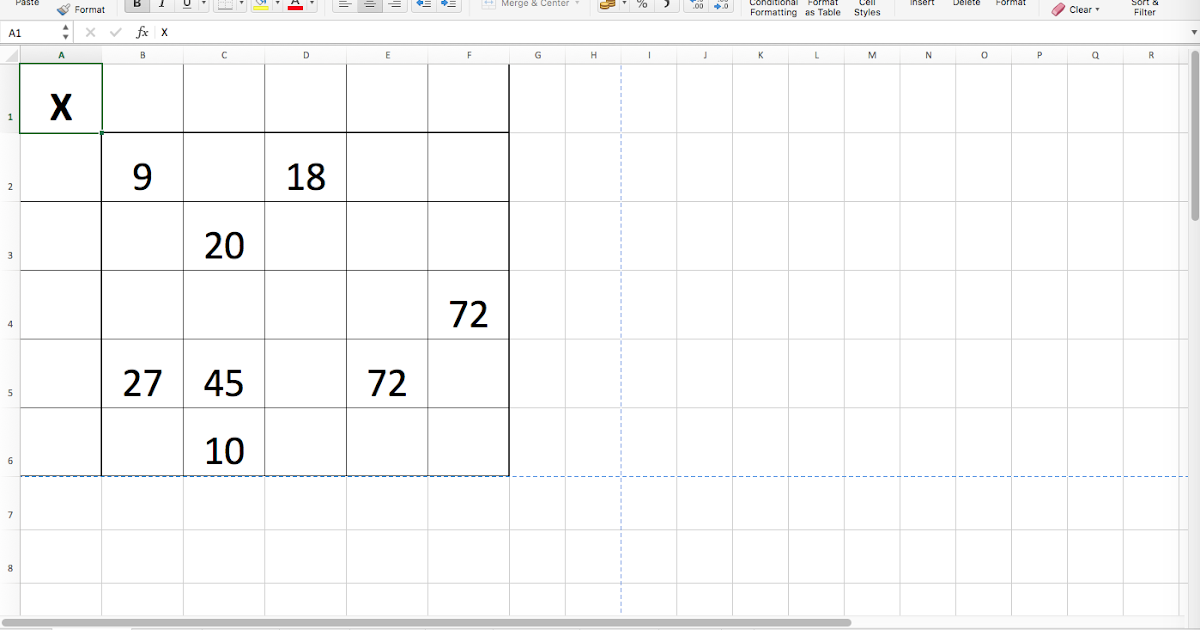Toggle bold formatting
The image size is (1200, 630).
tap(136, 4)
